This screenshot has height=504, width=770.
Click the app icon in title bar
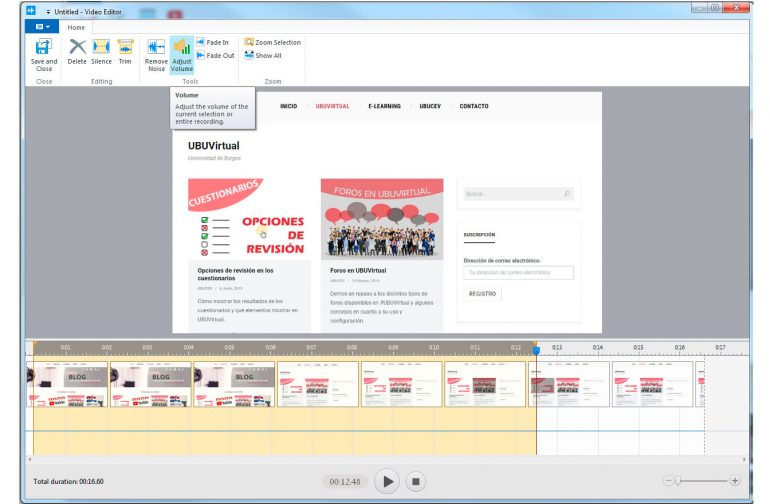[x=31, y=10]
